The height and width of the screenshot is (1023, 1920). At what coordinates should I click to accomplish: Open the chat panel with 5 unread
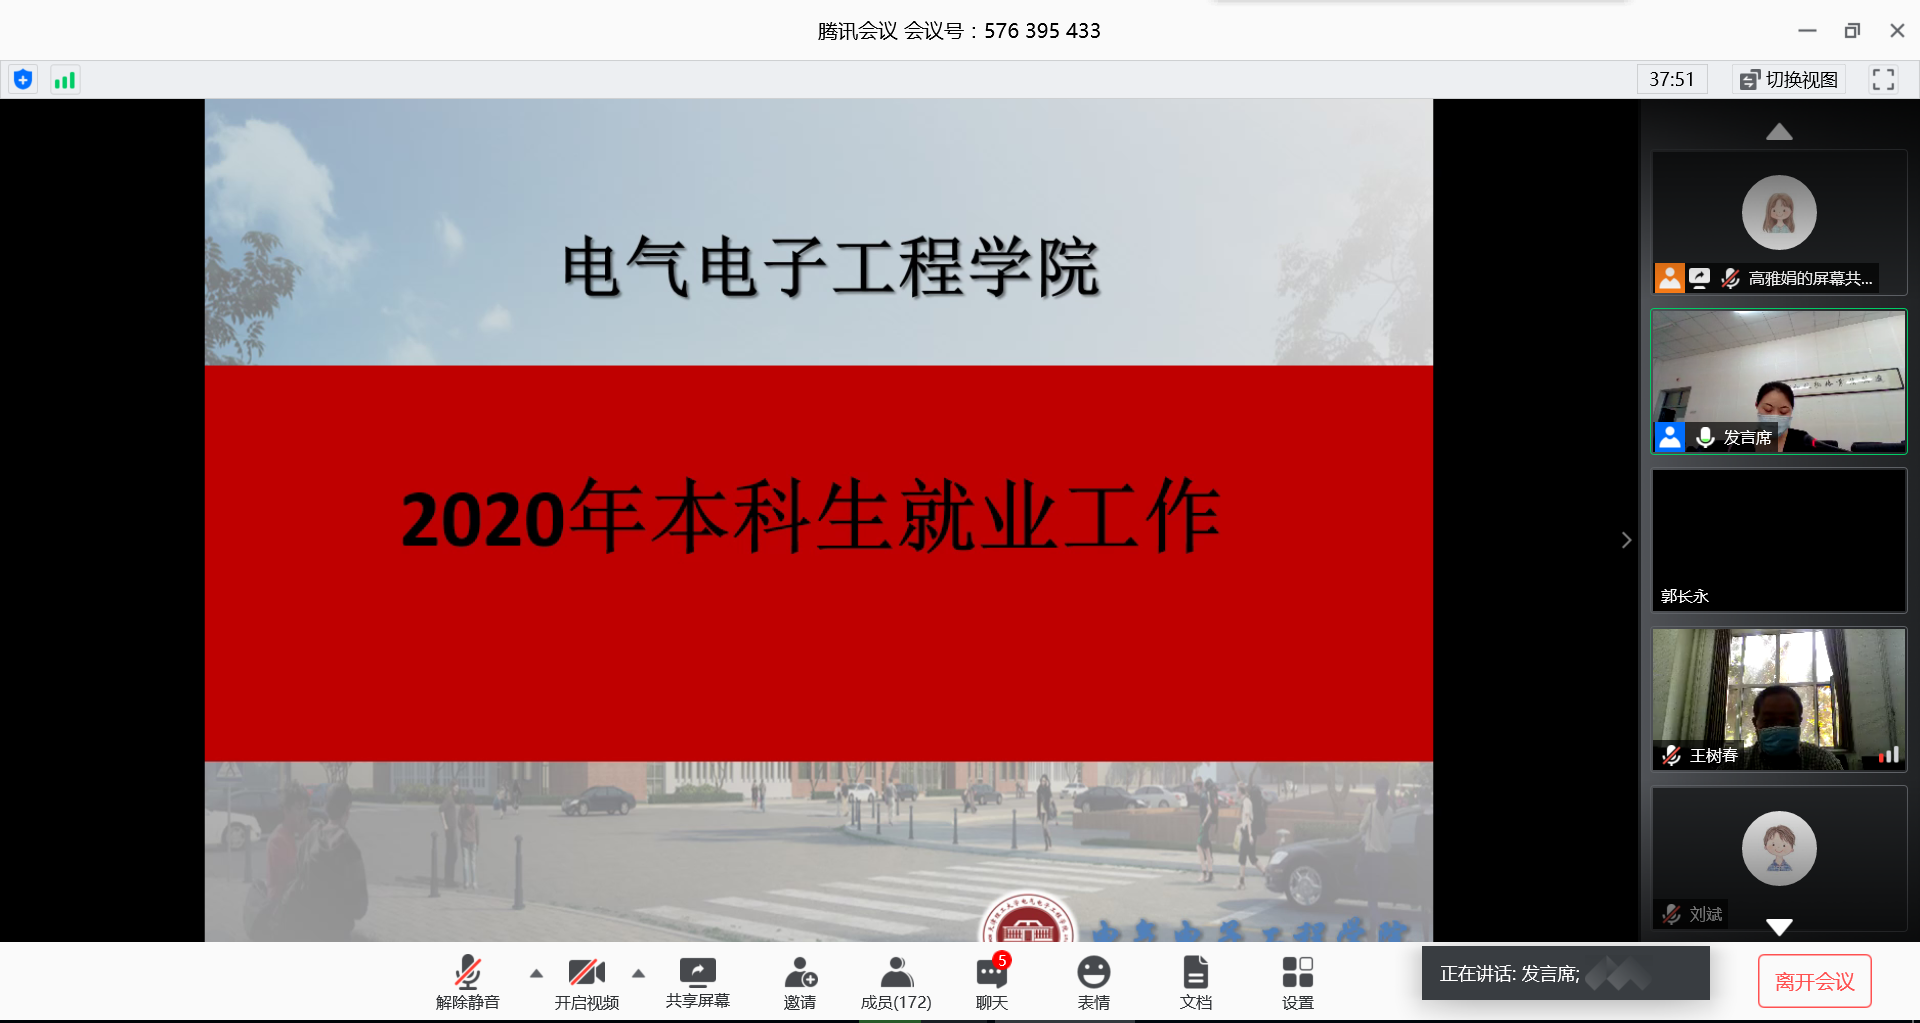pyautogui.click(x=992, y=982)
